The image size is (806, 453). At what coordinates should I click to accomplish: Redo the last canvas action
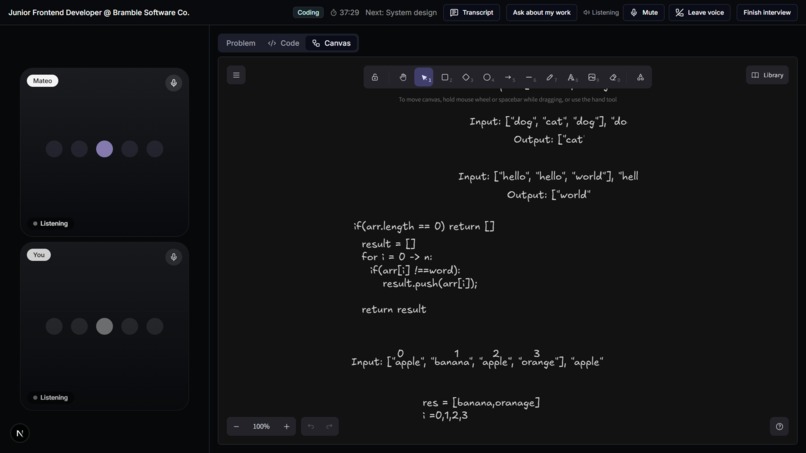click(x=329, y=426)
